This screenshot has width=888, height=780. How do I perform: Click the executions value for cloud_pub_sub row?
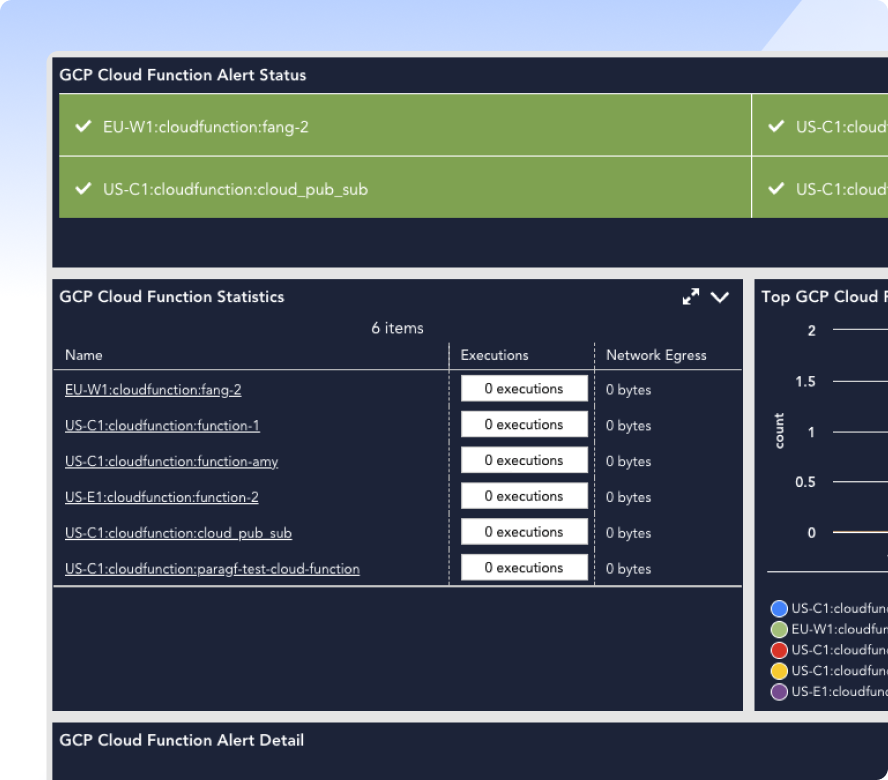(524, 532)
